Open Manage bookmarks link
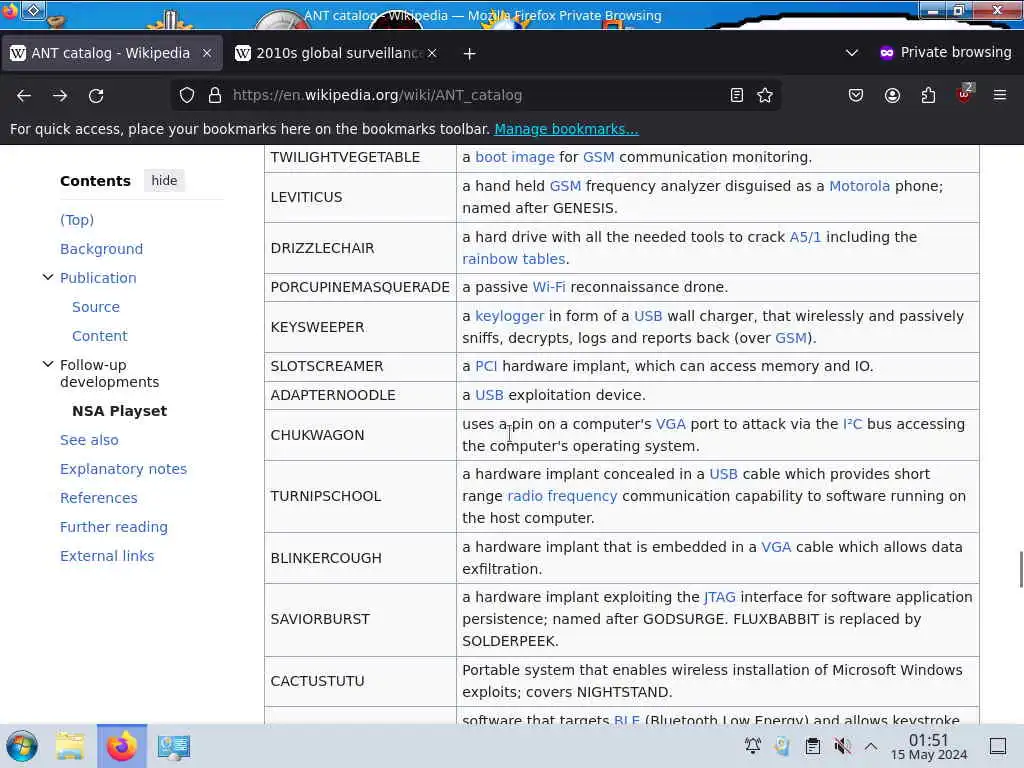This screenshot has width=1024, height=768. tap(566, 129)
